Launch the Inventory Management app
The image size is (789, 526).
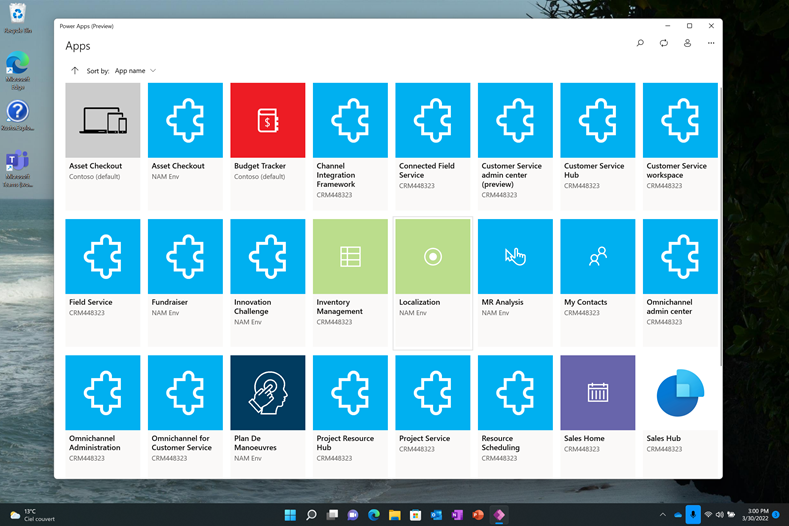click(x=350, y=257)
